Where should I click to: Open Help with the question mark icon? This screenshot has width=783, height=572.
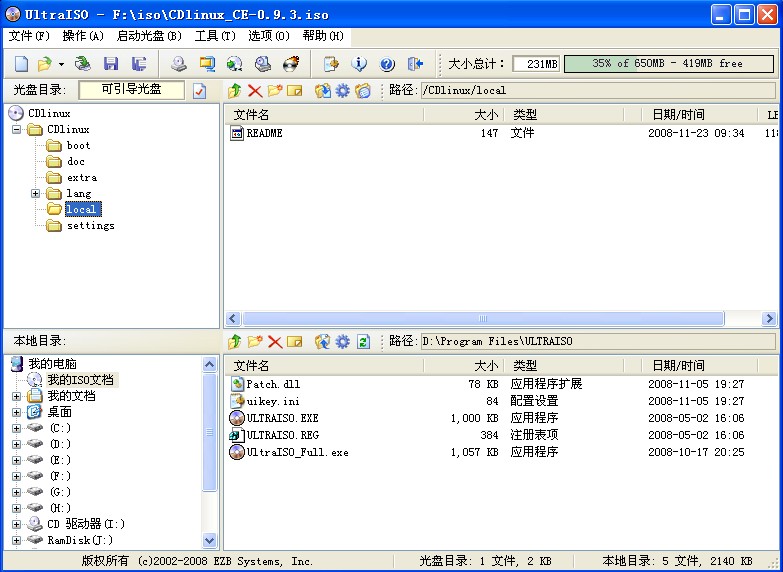click(x=387, y=64)
